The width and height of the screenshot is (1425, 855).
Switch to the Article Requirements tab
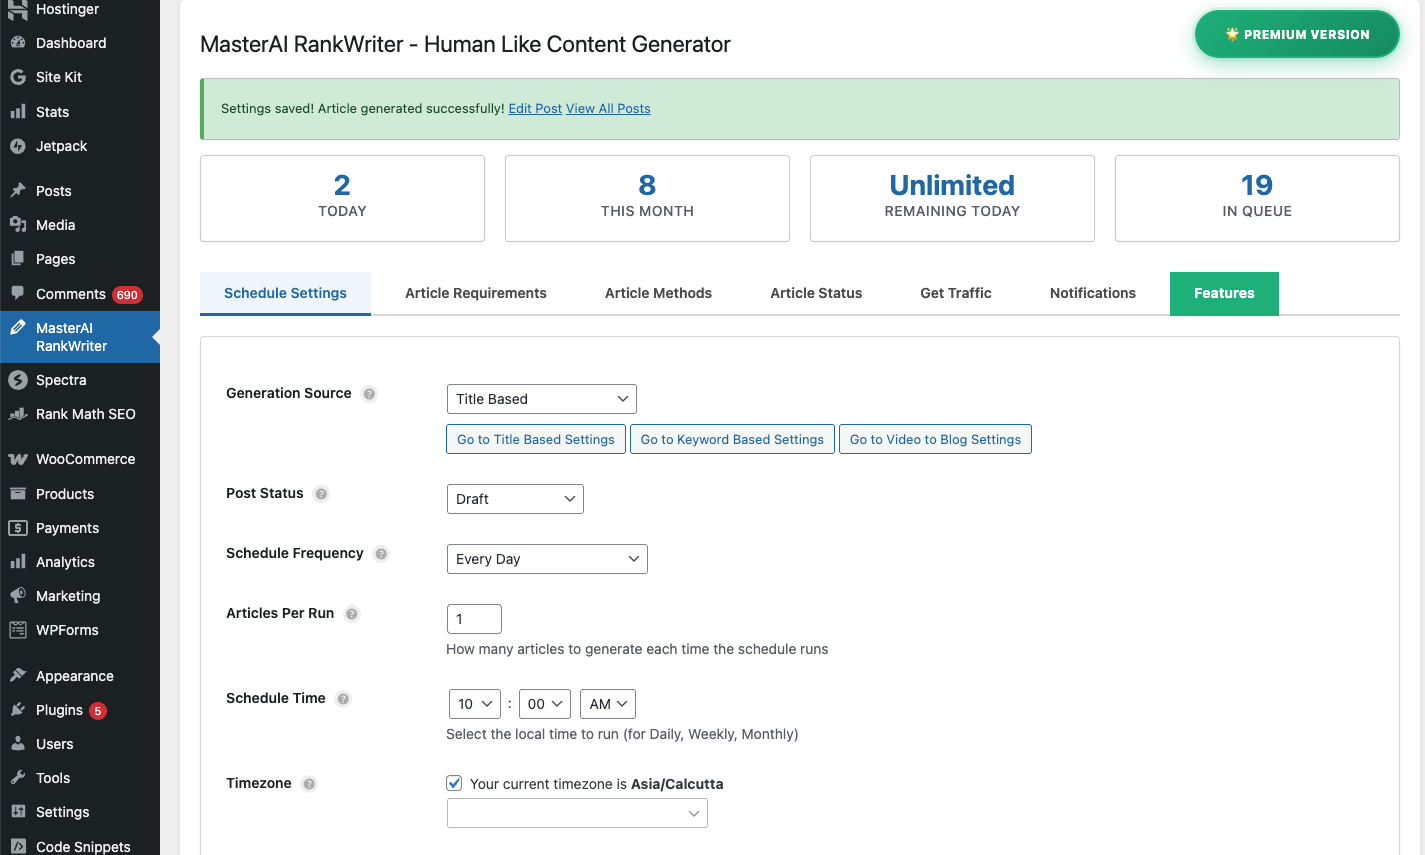pyautogui.click(x=476, y=293)
